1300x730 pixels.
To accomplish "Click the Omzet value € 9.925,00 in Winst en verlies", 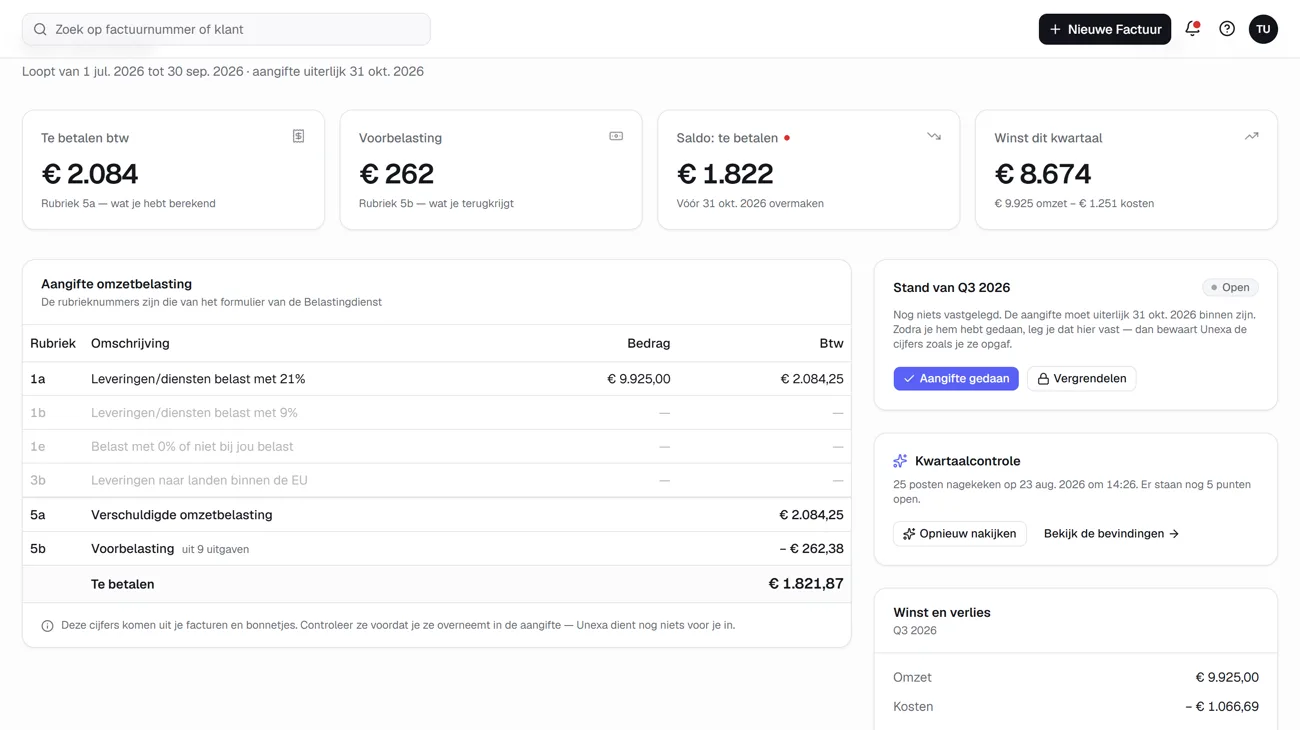I will 1227,678.
